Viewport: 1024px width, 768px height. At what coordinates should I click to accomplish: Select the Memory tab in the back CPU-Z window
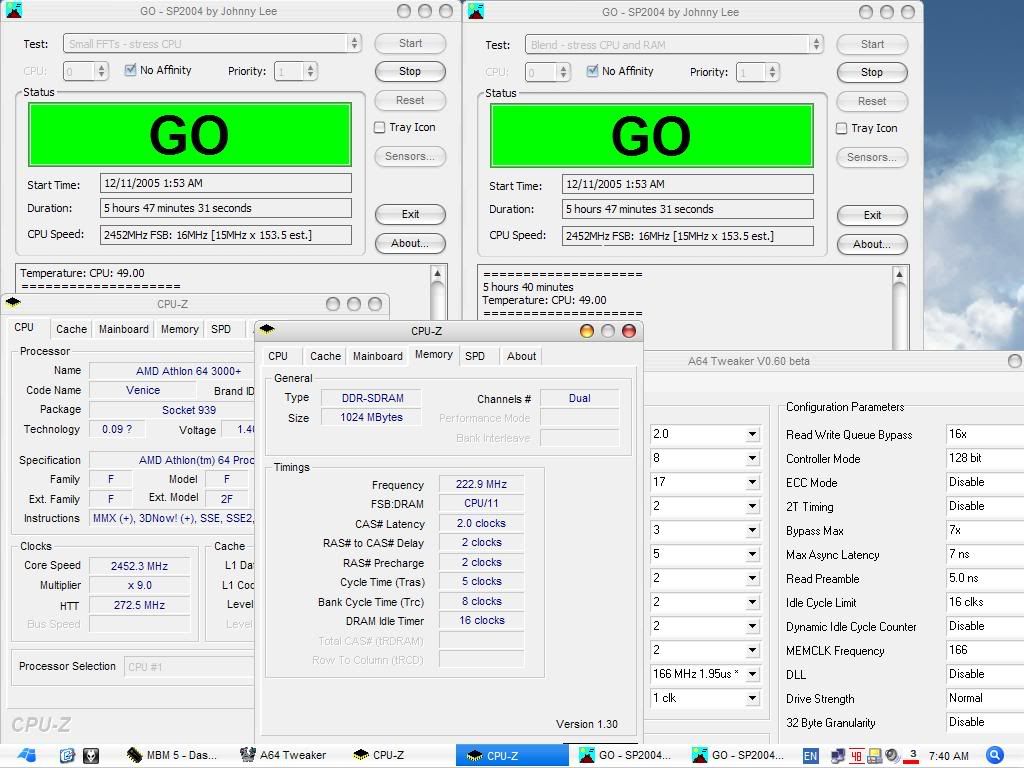pyautogui.click(x=180, y=329)
